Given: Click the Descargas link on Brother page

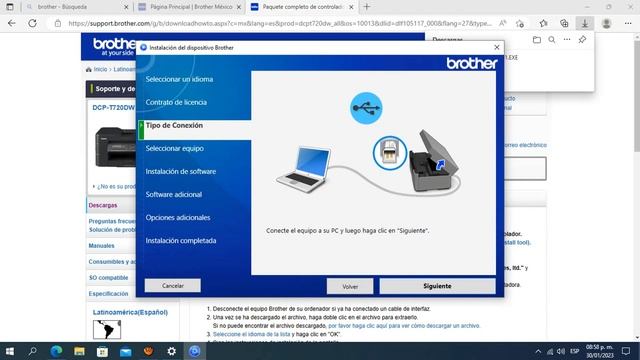Looking at the screenshot, I should [x=103, y=205].
